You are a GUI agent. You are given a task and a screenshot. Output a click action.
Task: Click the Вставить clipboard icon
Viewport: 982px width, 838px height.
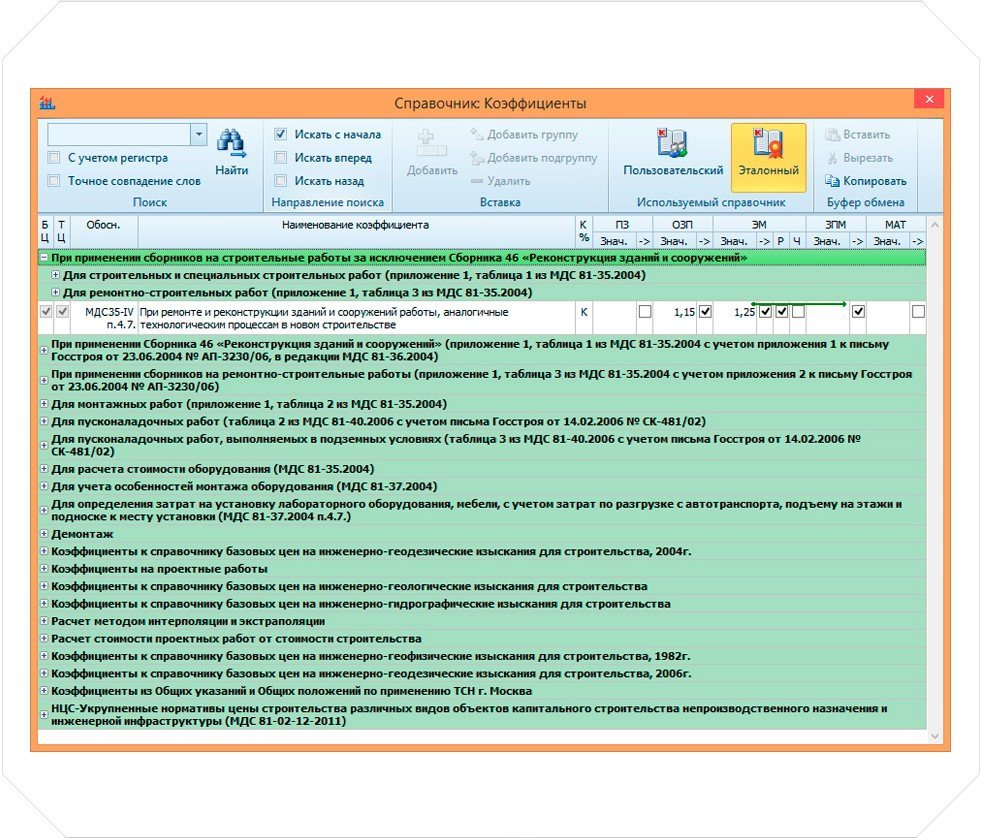click(832, 135)
